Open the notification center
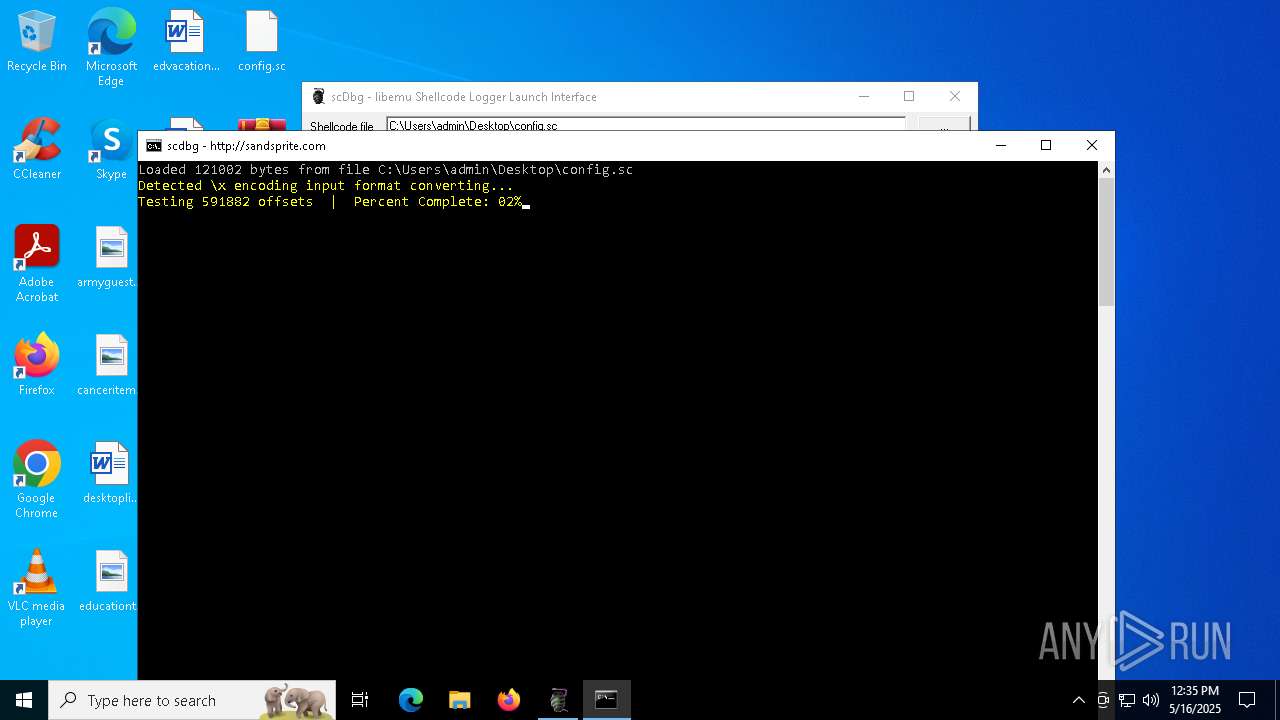The image size is (1280, 720). (x=1247, y=700)
